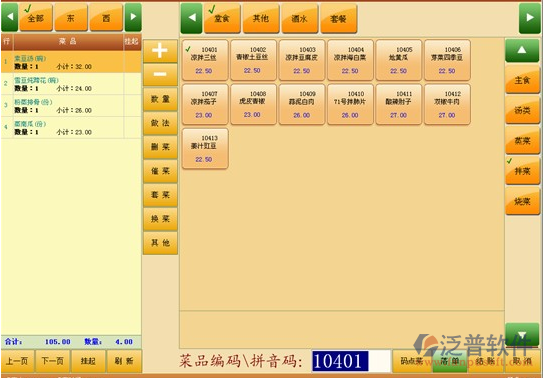Switch to the 汤类 soup category
This screenshot has width=543, height=378.
tap(522, 110)
